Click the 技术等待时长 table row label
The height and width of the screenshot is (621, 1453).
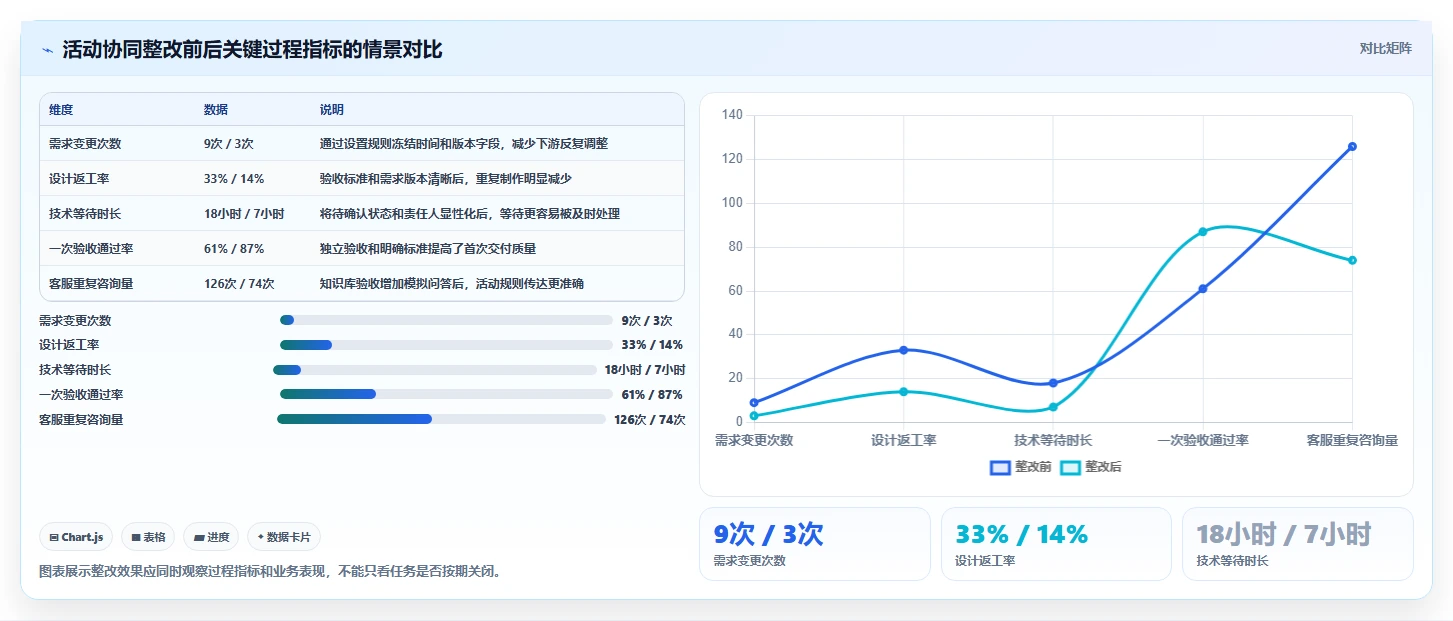click(x=85, y=214)
